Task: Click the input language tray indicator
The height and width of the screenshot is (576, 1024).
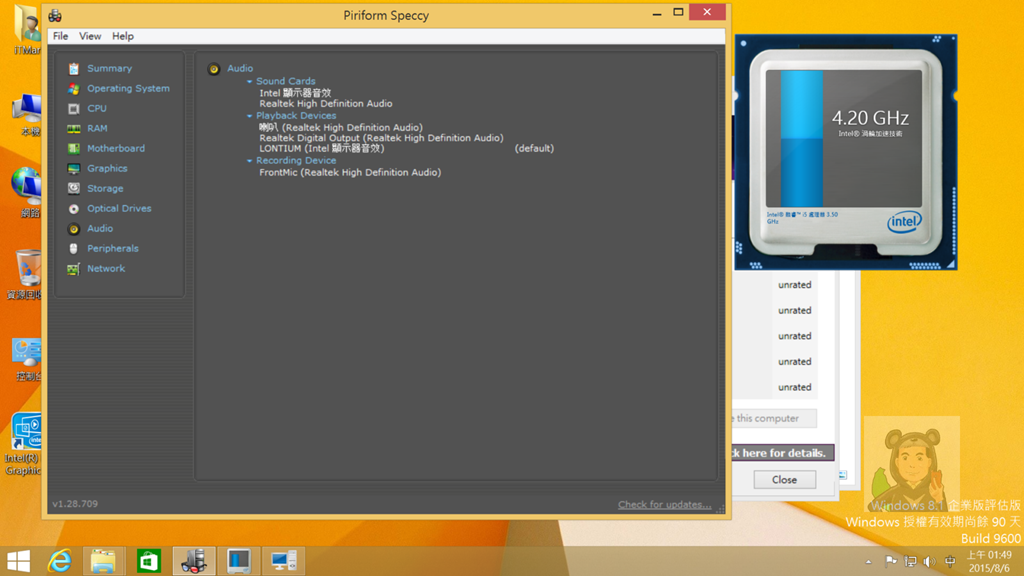Action: 950,562
